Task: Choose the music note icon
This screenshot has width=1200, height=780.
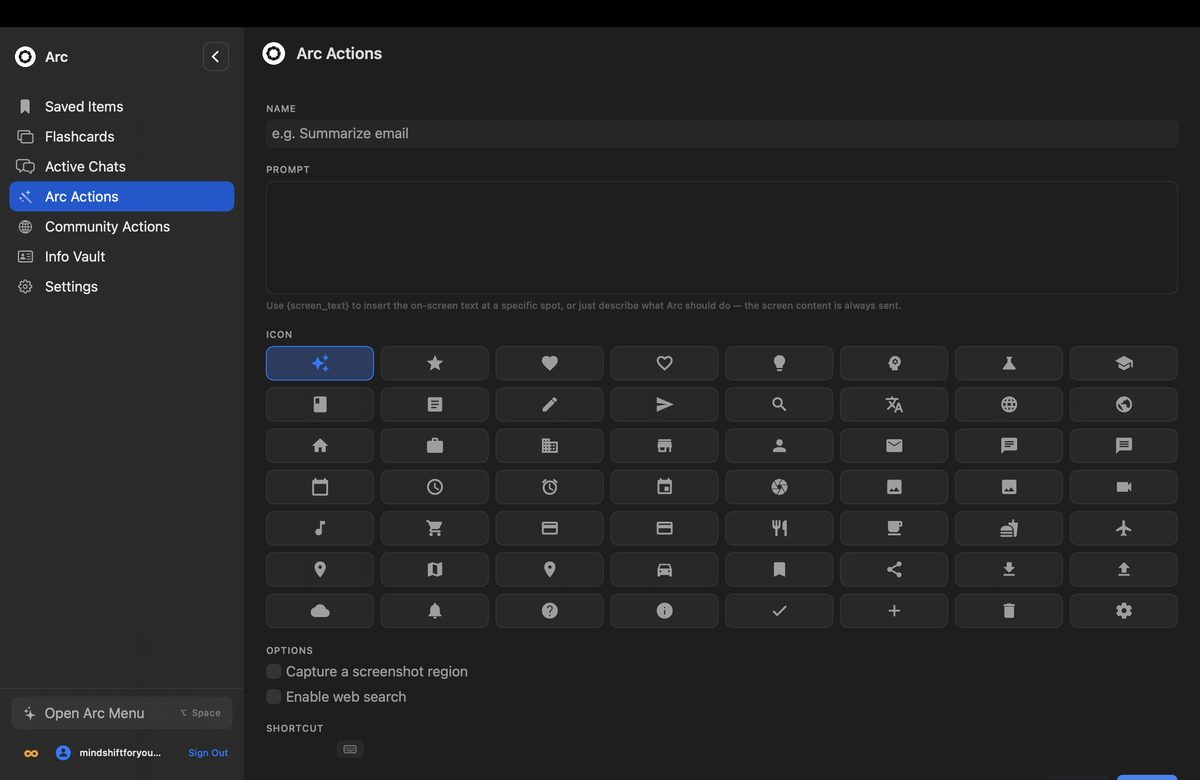Action: pos(320,528)
